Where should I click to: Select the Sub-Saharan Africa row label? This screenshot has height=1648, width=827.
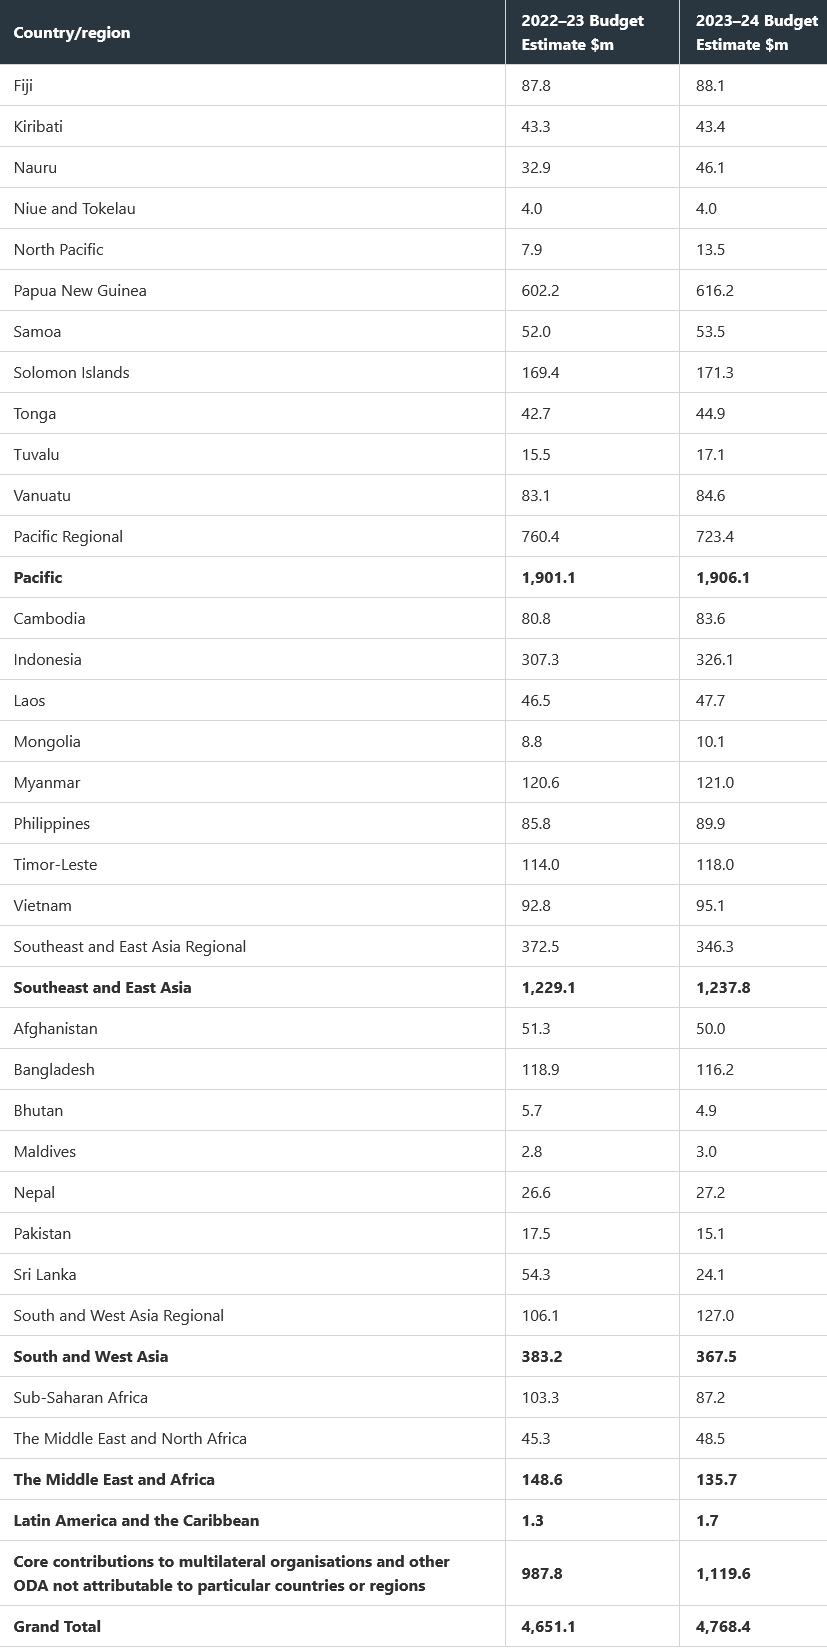click(81, 1398)
